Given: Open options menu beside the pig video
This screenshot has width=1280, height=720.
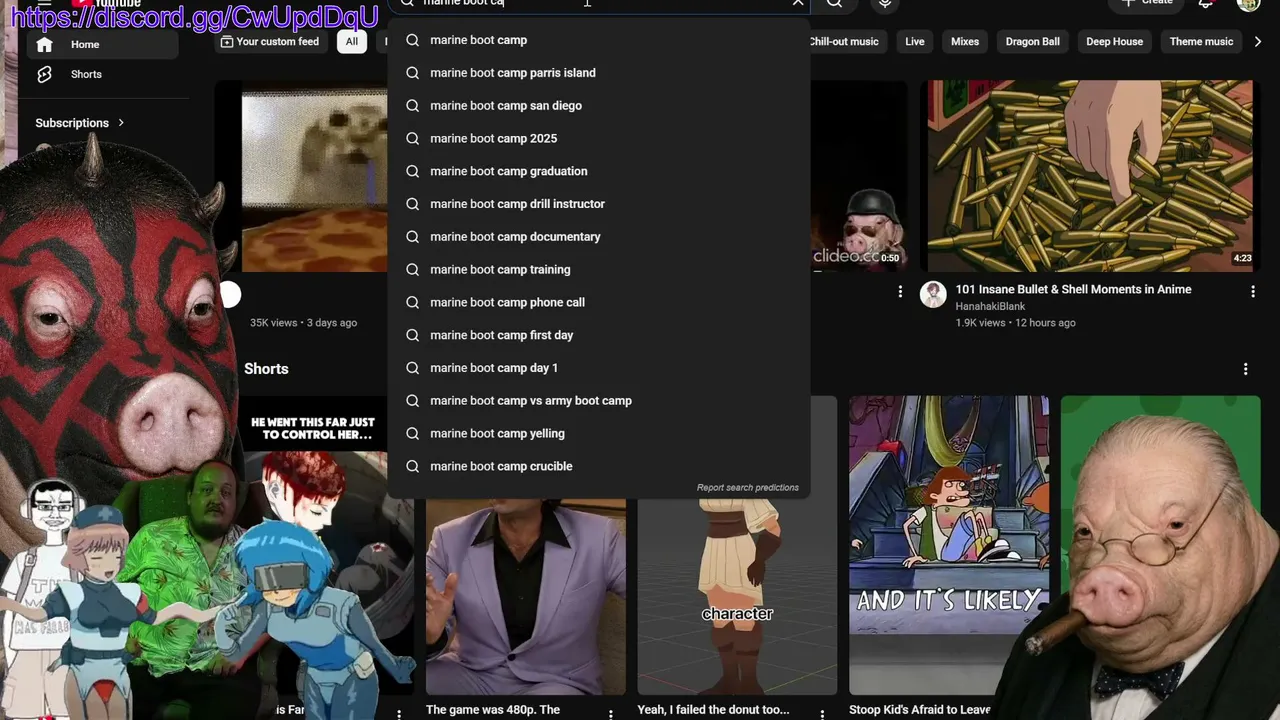Looking at the screenshot, I should click(x=900, y=292).
